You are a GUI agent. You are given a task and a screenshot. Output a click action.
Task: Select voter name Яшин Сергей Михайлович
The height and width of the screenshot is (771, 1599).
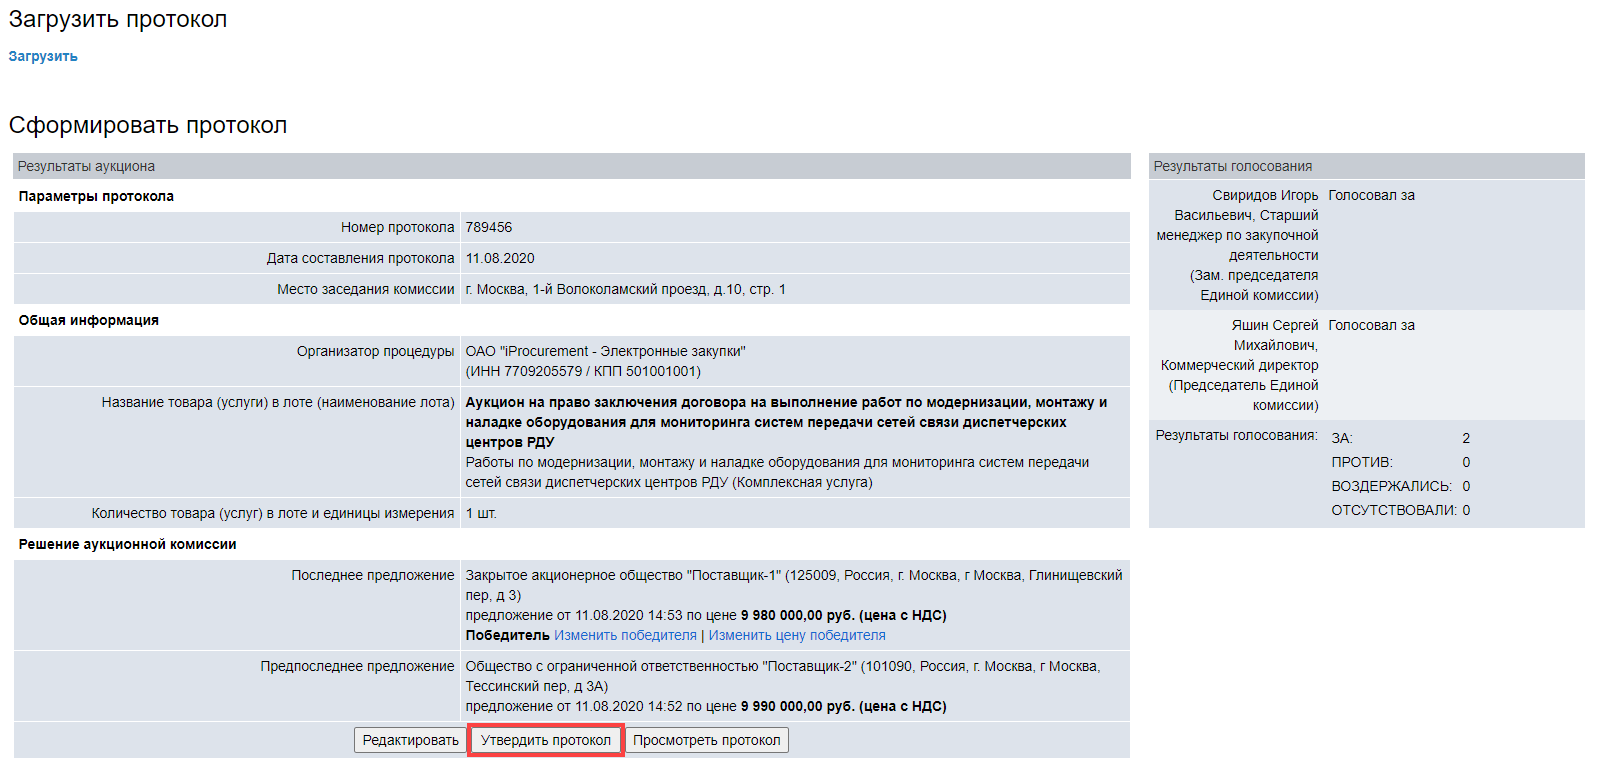point(1274,326)
